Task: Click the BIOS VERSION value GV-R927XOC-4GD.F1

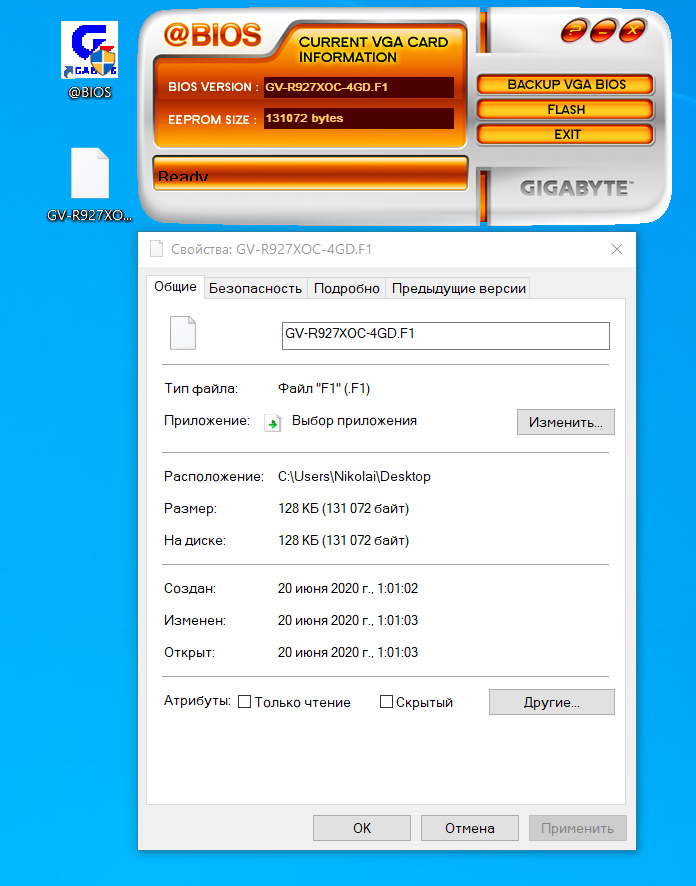Action: pos(359,88)
